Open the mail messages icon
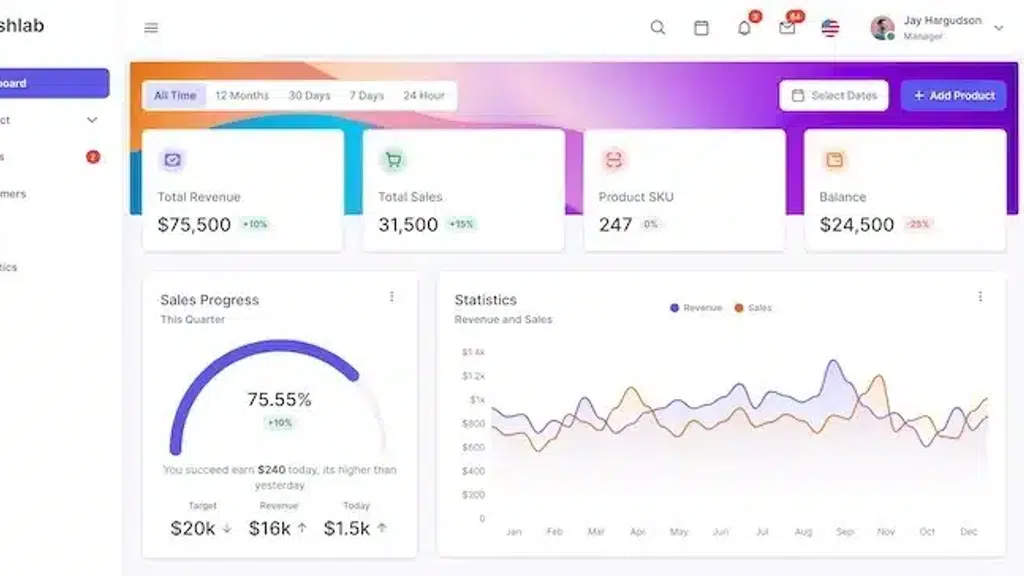 pyautogui.click(x=787, y=28)
